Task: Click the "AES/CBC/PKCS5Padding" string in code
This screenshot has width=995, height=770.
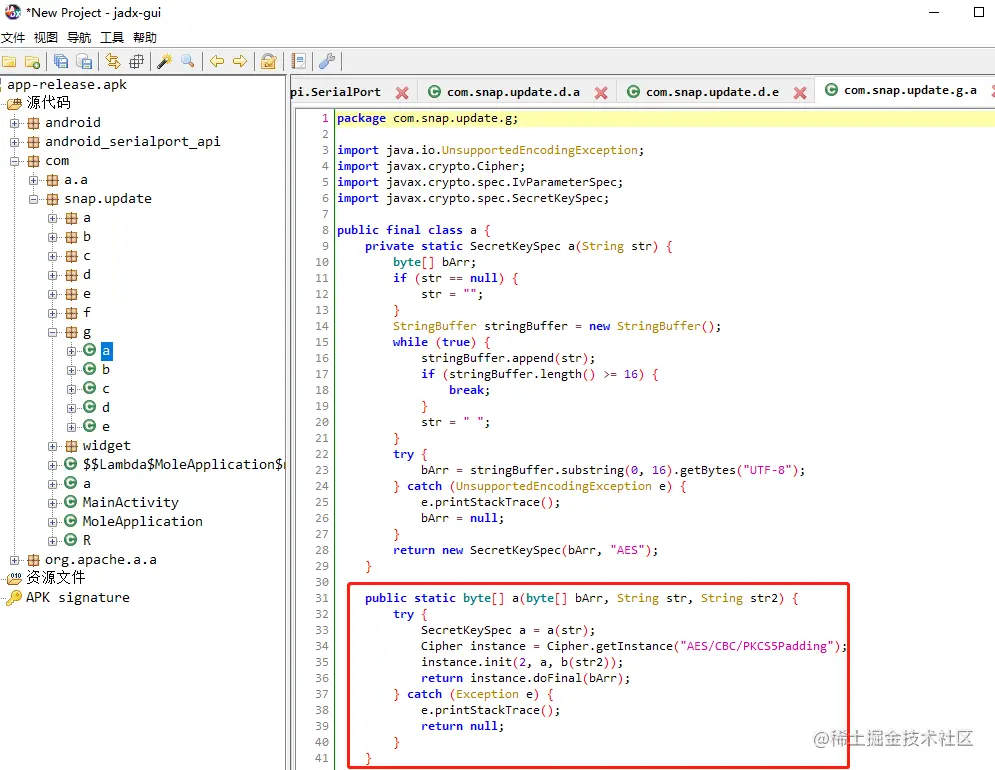Action: click(x=756, y=646)
